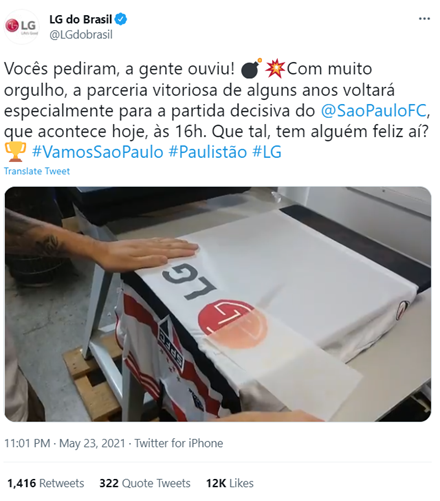Open the @SaoPauloFC mention
This screenshot has width=440, height=501.
(x=374, y=111)
